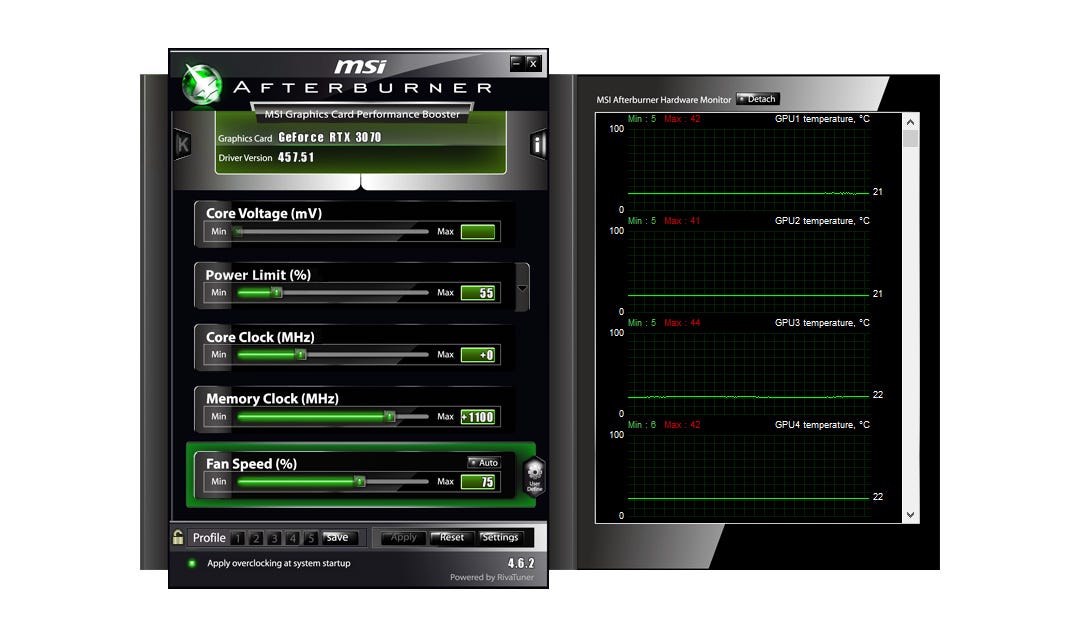Click the GPU3 temperature graph

tap(749, 372)
